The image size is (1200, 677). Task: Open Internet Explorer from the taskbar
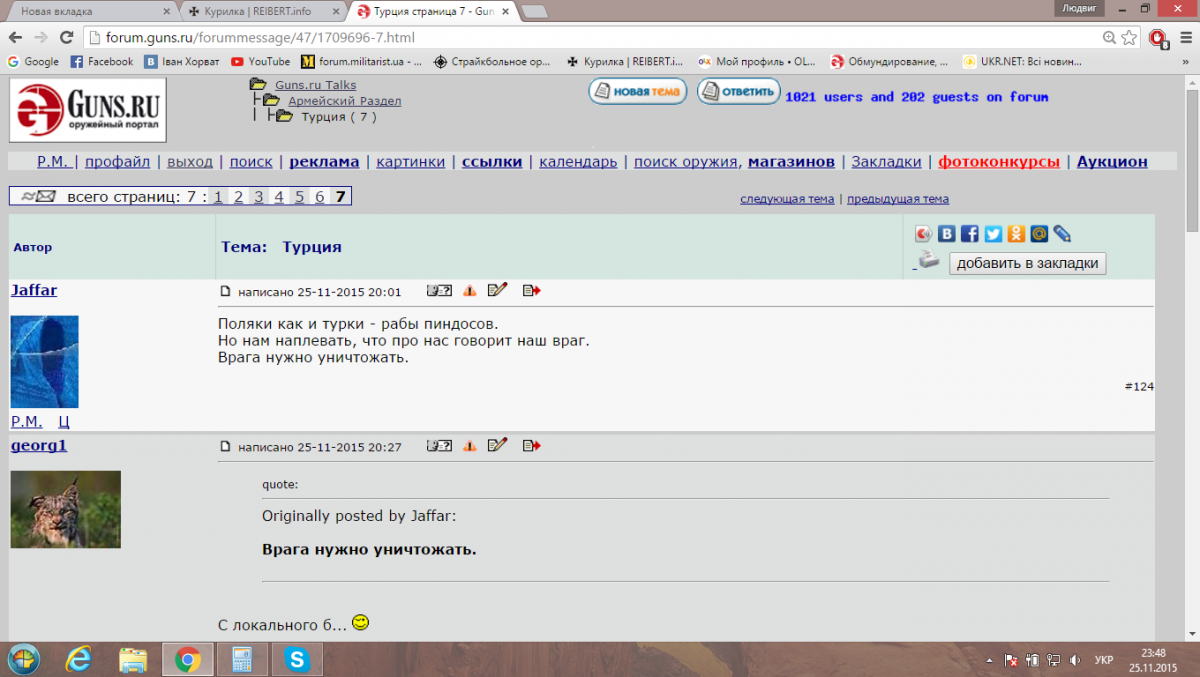click(78, 659)
